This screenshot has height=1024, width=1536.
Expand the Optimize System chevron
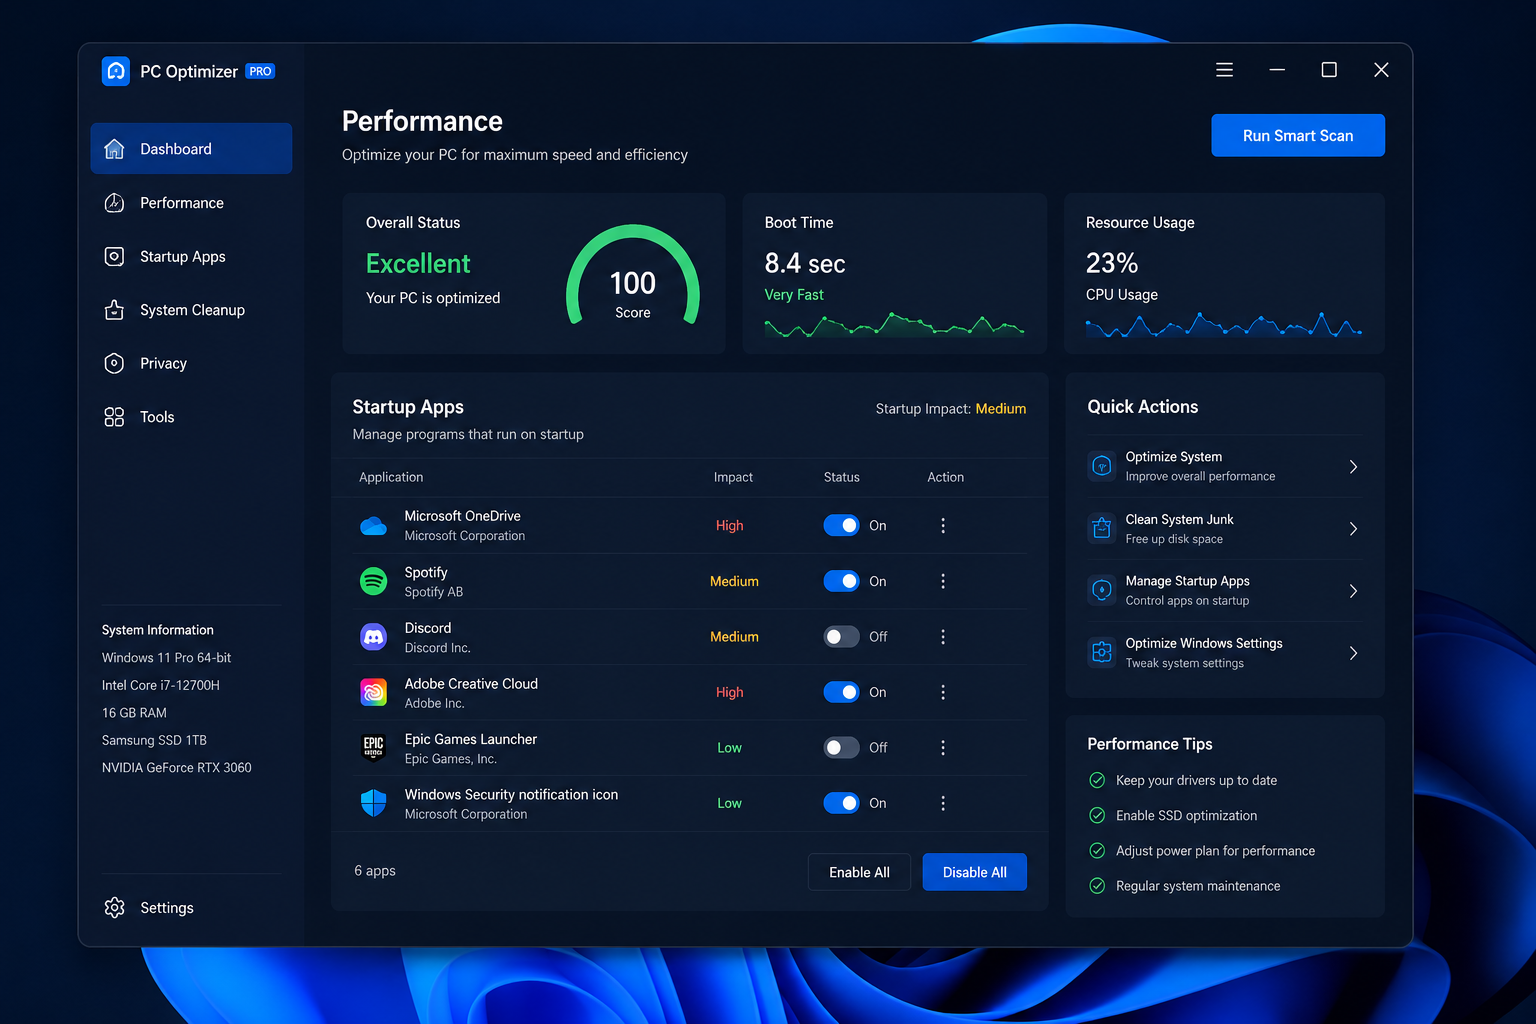click(x=1353, y=467)
